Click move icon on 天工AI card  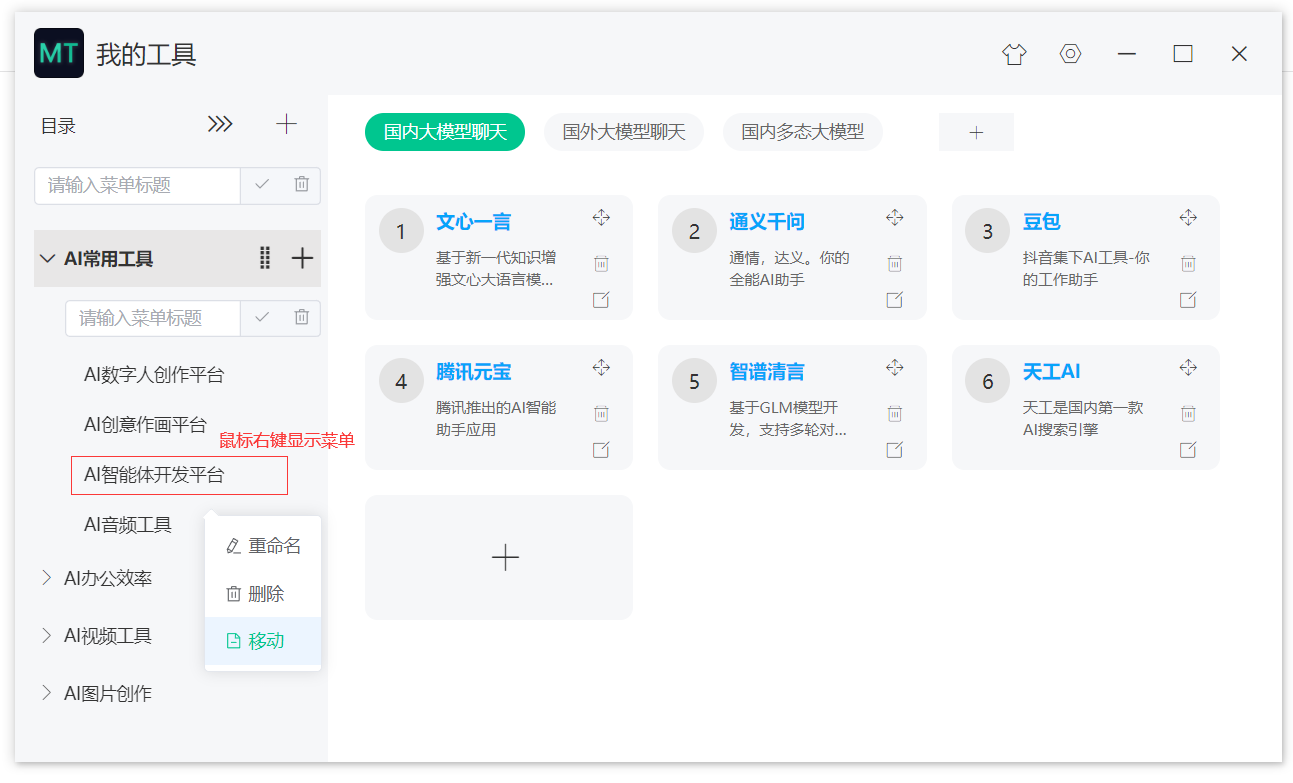pyautogui.click(x=1188, y=368)
